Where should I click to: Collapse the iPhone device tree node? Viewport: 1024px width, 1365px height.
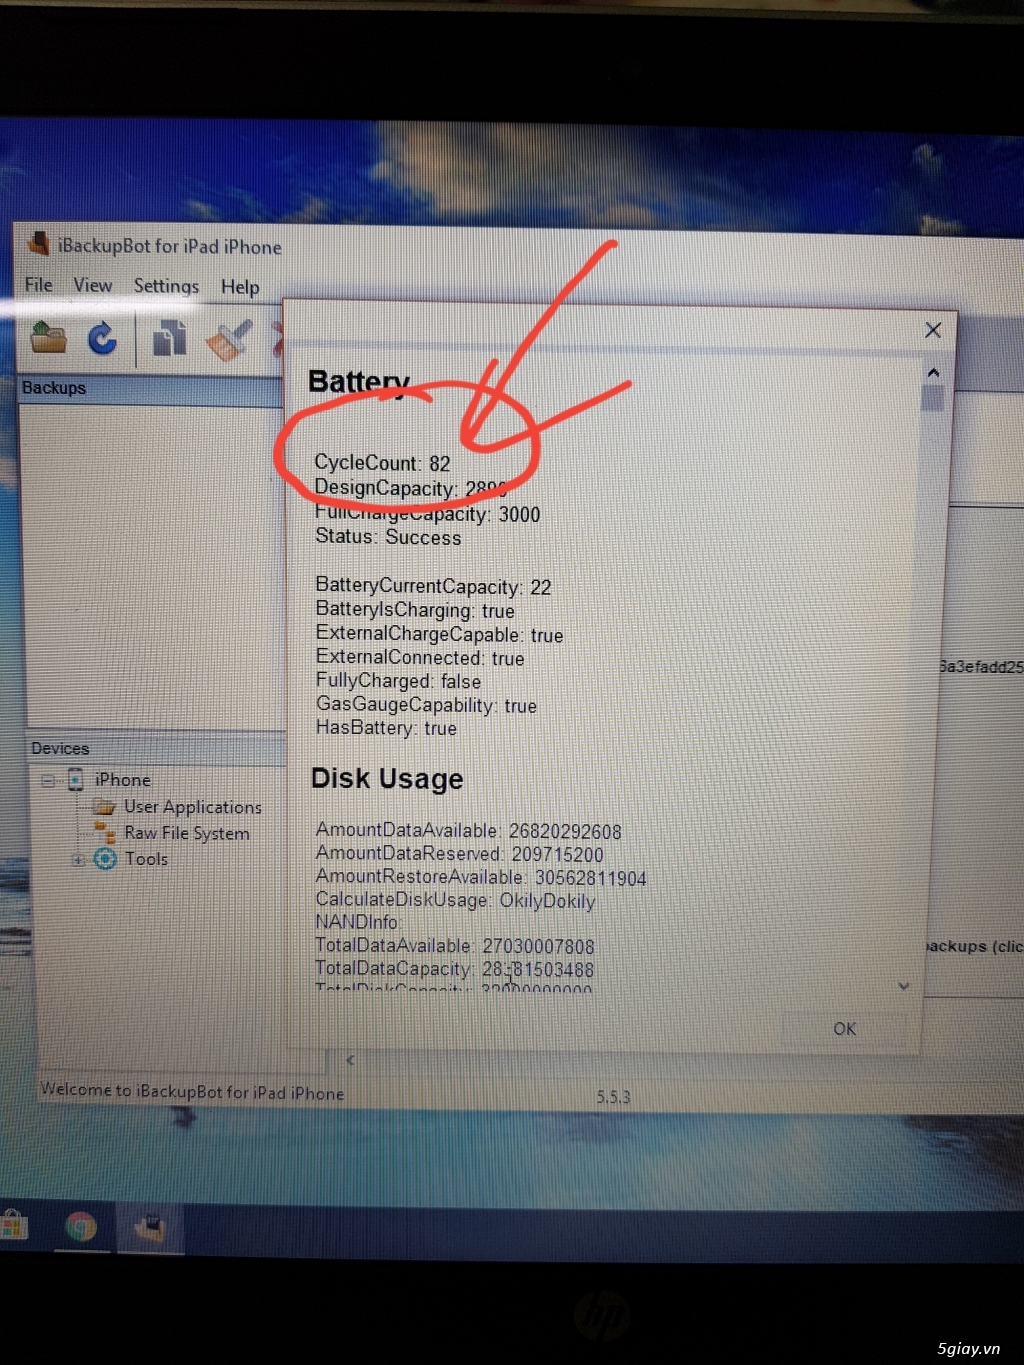pos(48,780)
